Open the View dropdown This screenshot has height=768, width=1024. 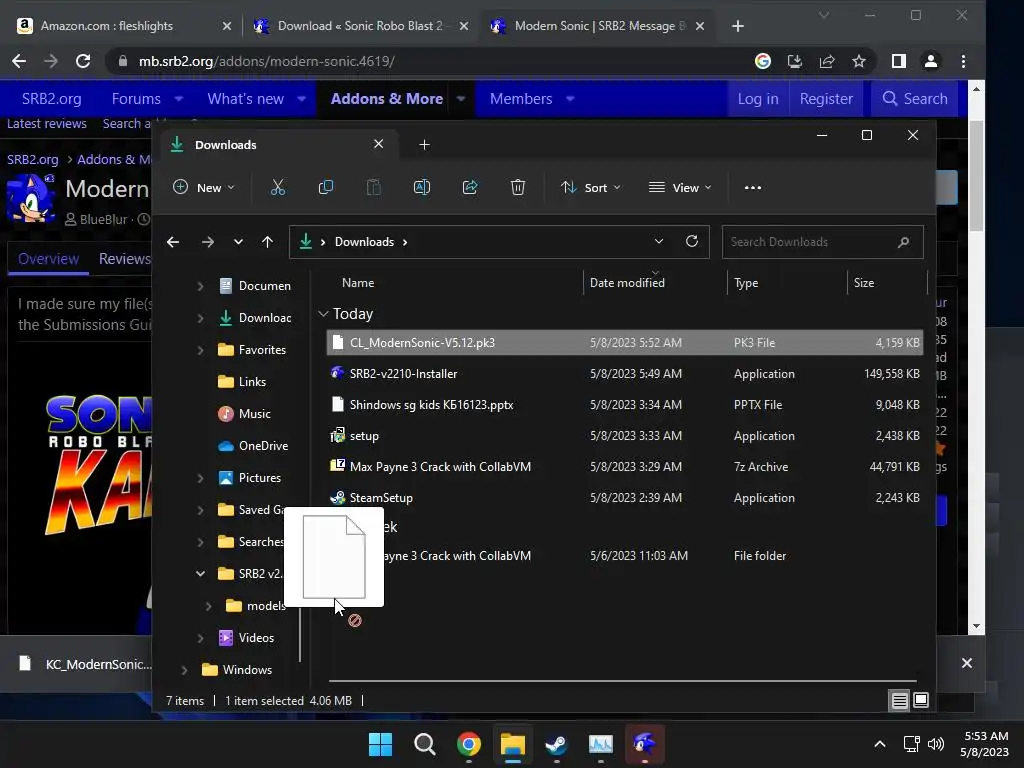[680, 187]
